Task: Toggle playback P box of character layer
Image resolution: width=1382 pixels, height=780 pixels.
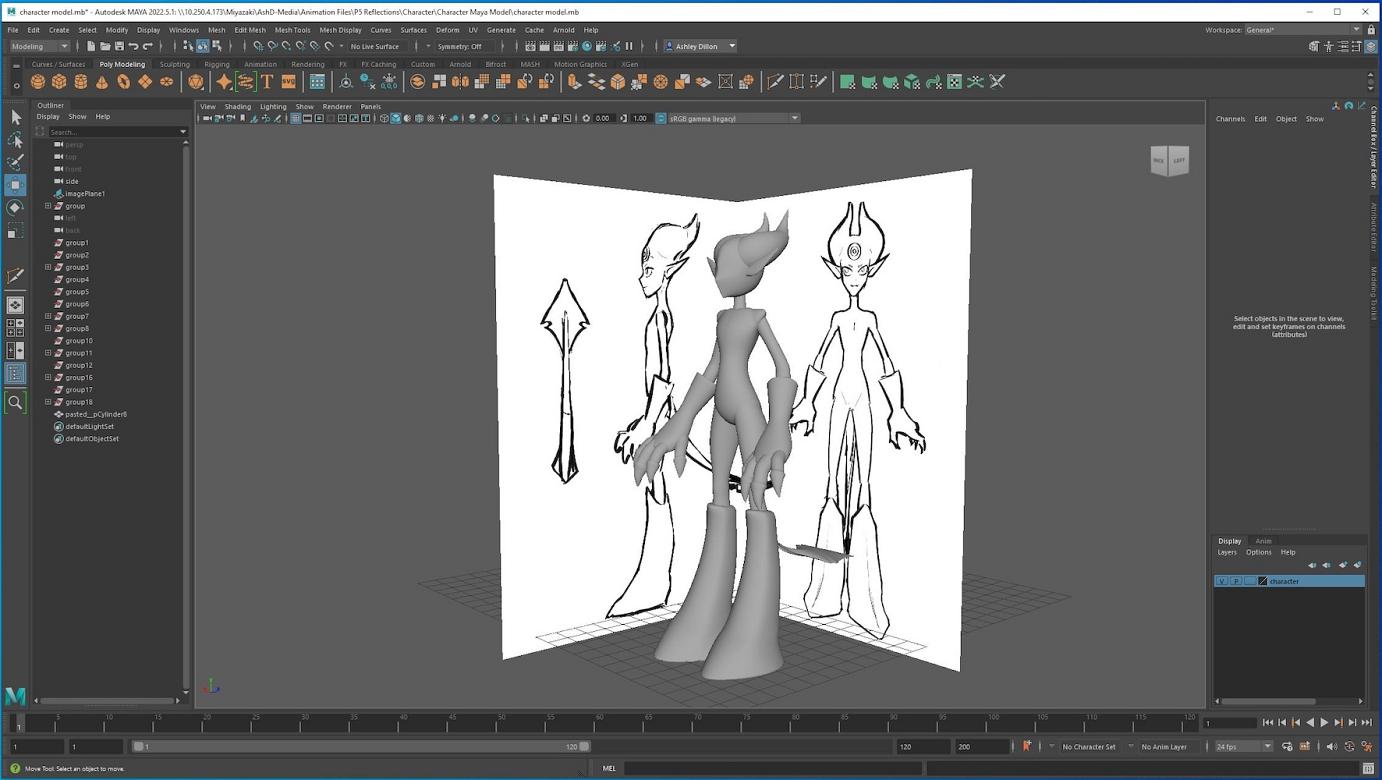Action: pyautogui.click(x=1235, y=581)
